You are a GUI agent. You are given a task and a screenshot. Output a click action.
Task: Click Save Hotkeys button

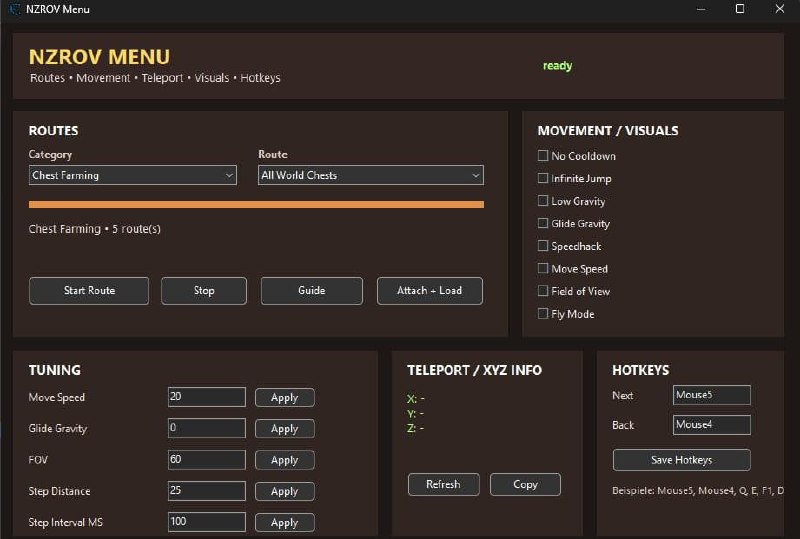coord(682,460)
